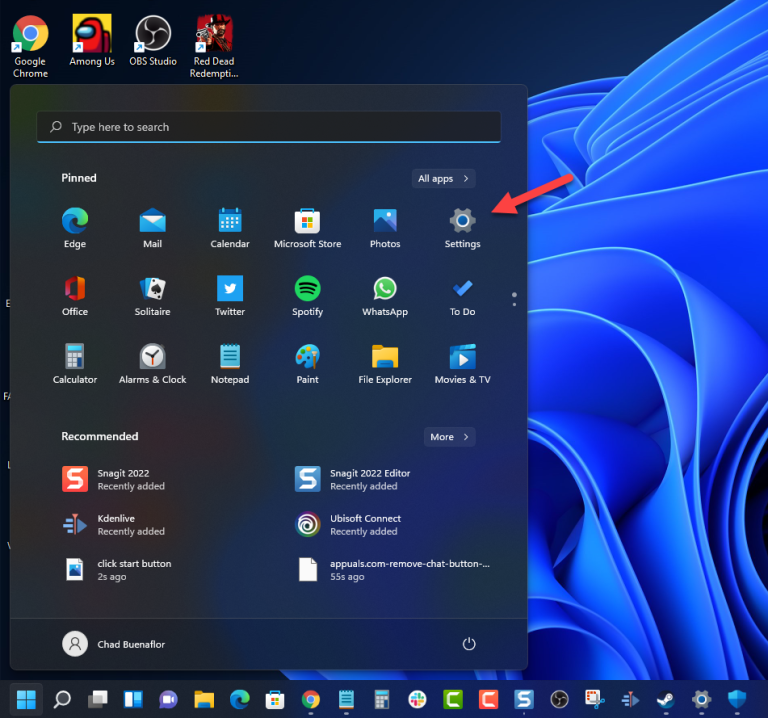Open the 'click start button' recent file
The height and width of the screenshot is (718, 768).
pyautogui.click(x=118, y=570)
